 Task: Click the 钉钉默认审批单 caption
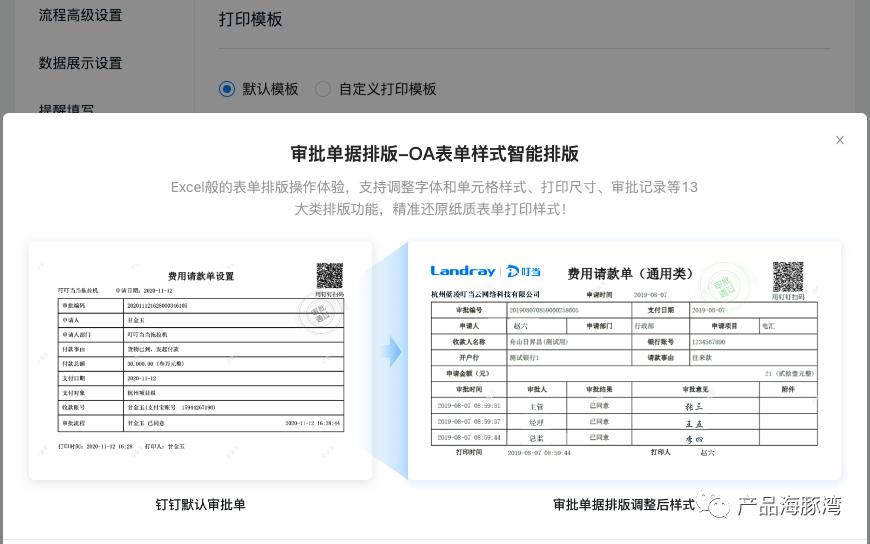200,505
